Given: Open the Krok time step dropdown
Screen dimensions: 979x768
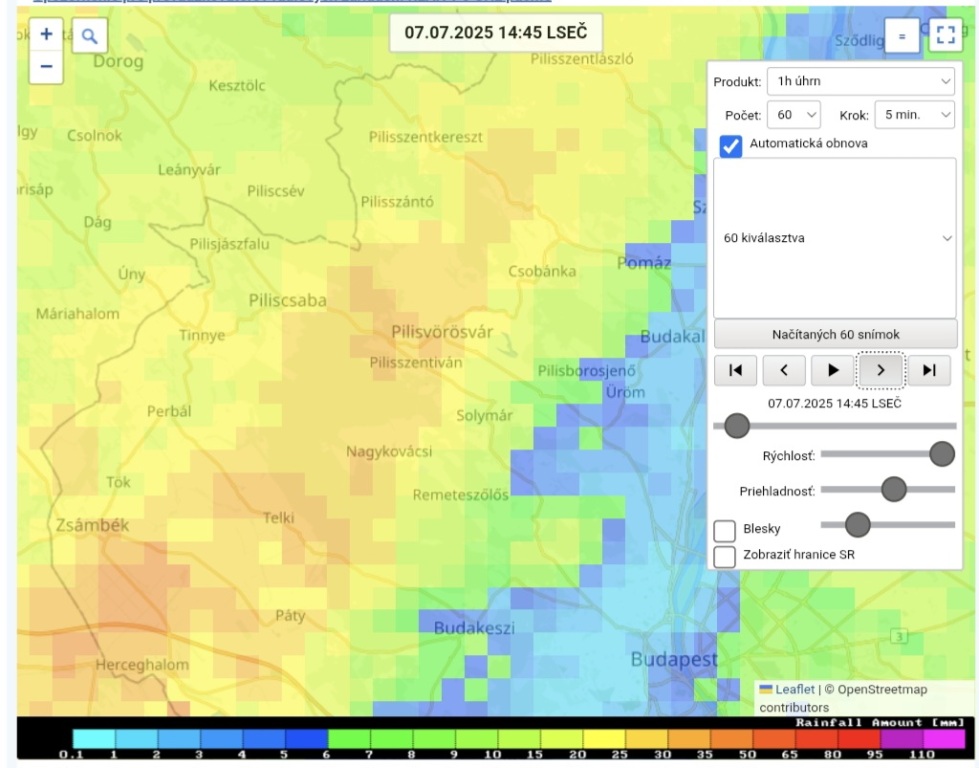Looking at the screenshot, I should [915, 115].
